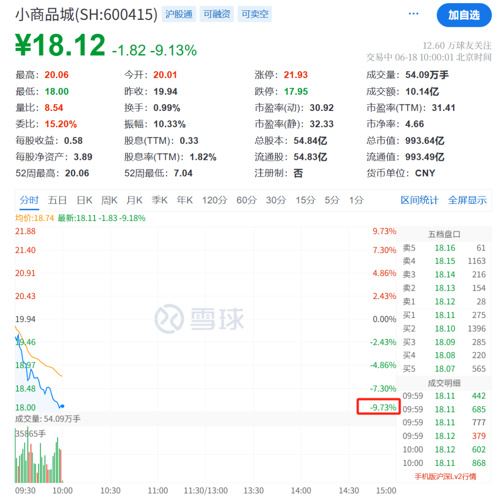The width and height of the screenshot is (500, 502).
Task: Click the 12.60 万球友关注 follower count
Action: click(457, 45)
